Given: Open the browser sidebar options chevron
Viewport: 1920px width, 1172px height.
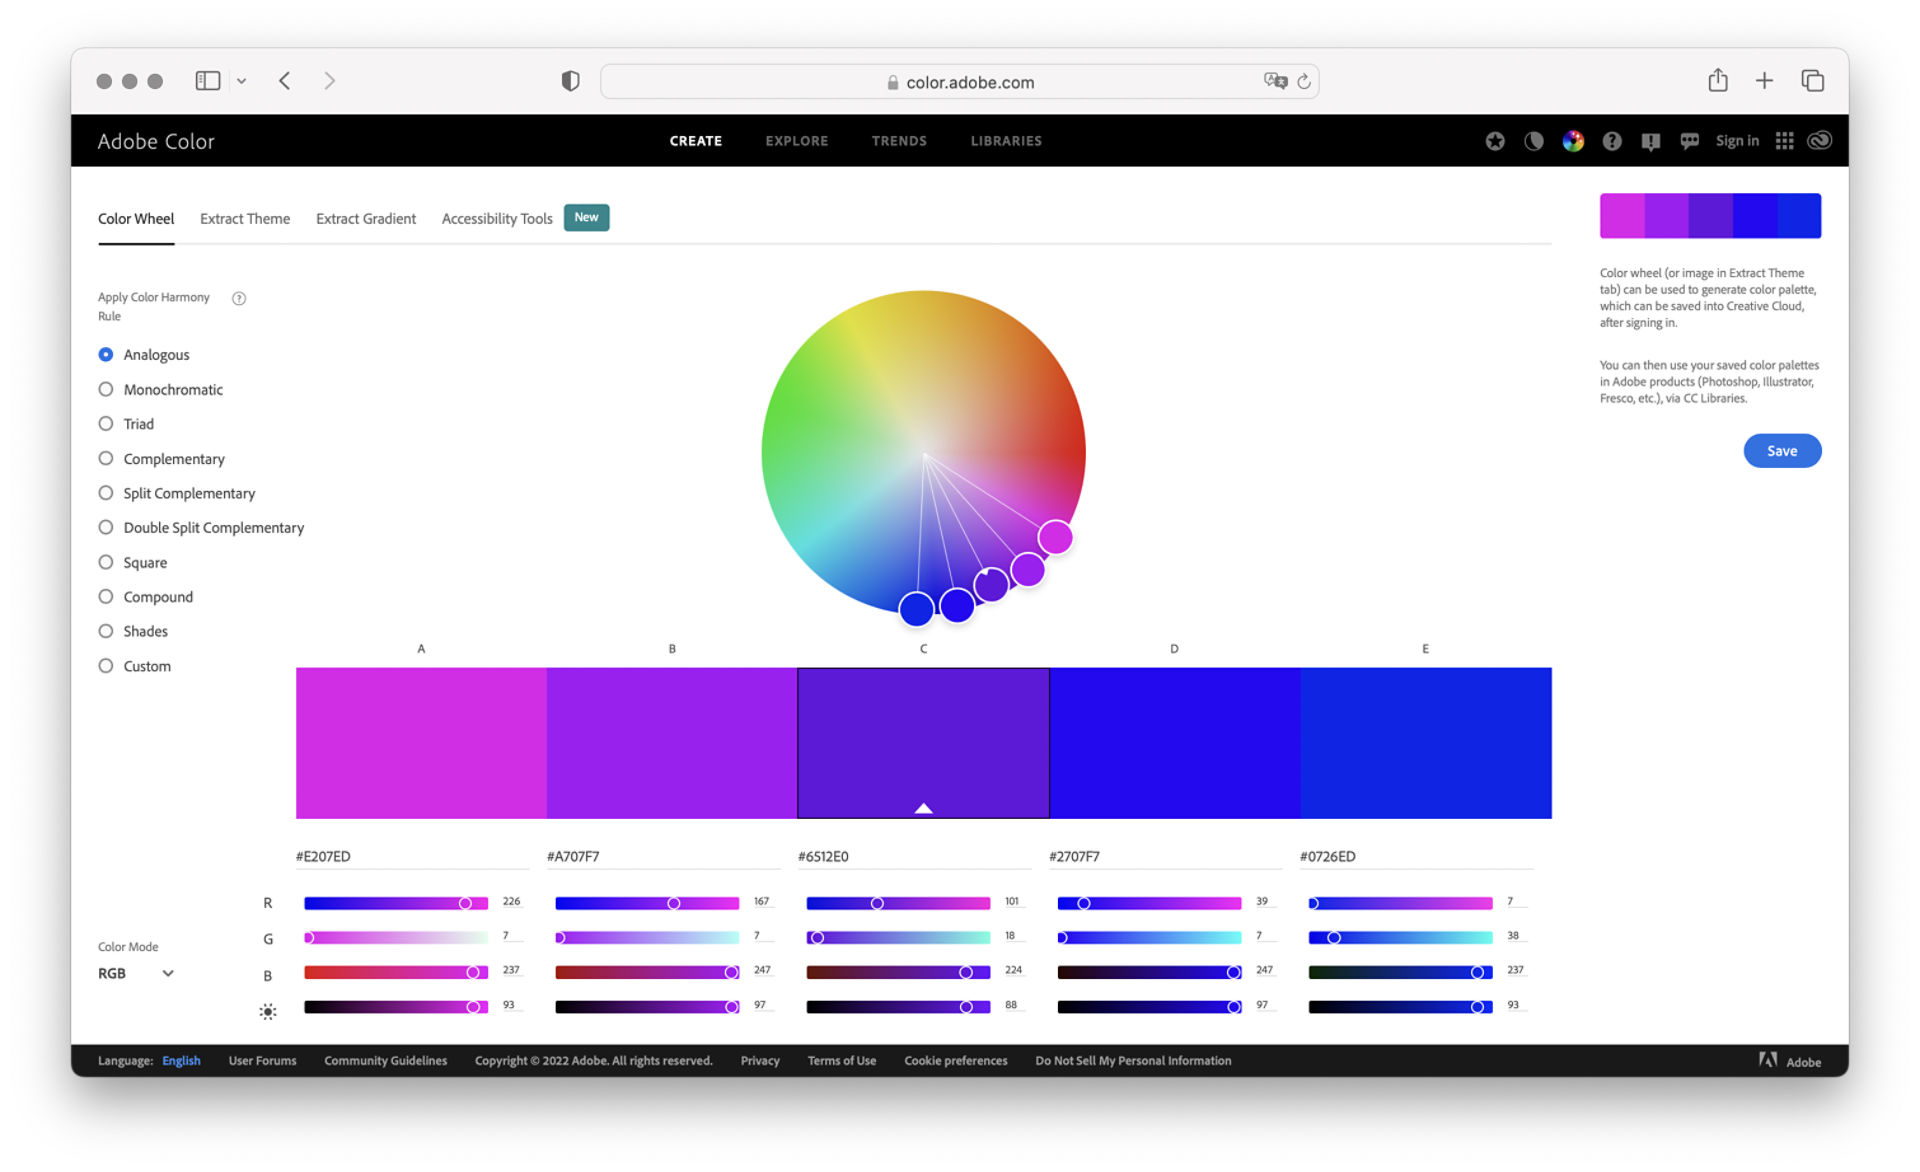Looking at the screenshot, I should point(242,81).
